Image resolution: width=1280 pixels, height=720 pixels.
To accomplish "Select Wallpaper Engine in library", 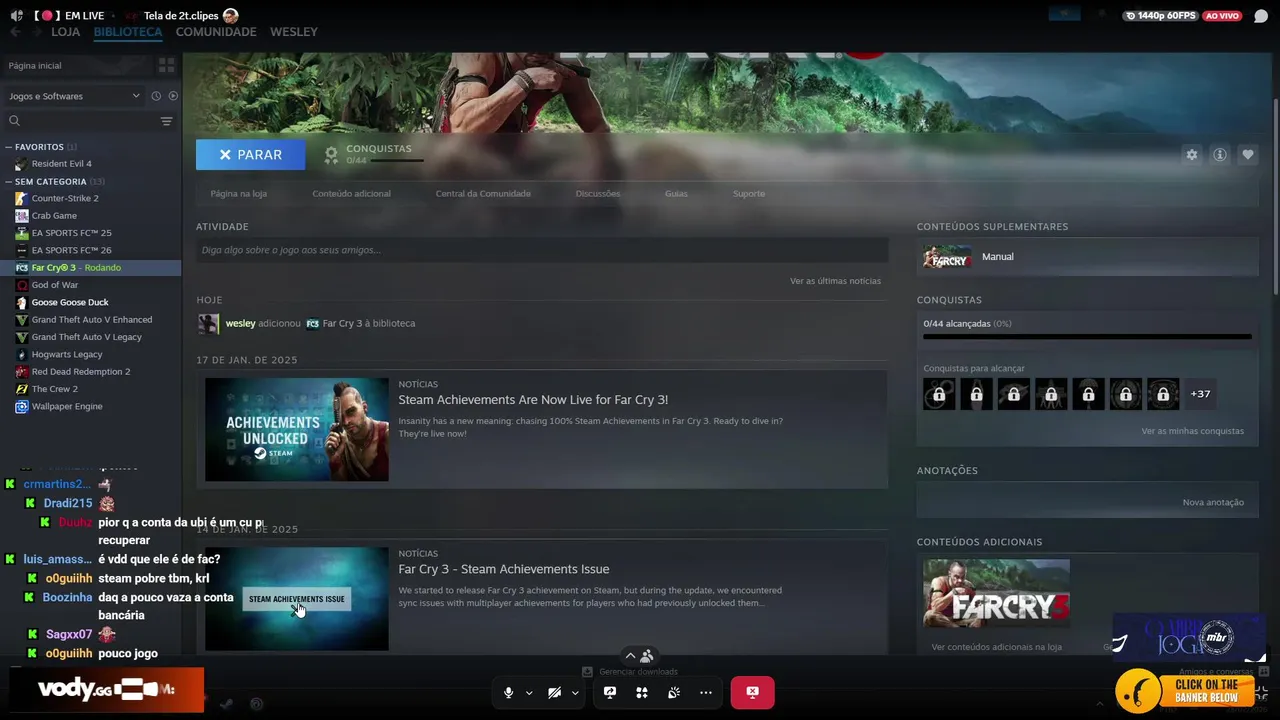I will click(x=67, y=406).
